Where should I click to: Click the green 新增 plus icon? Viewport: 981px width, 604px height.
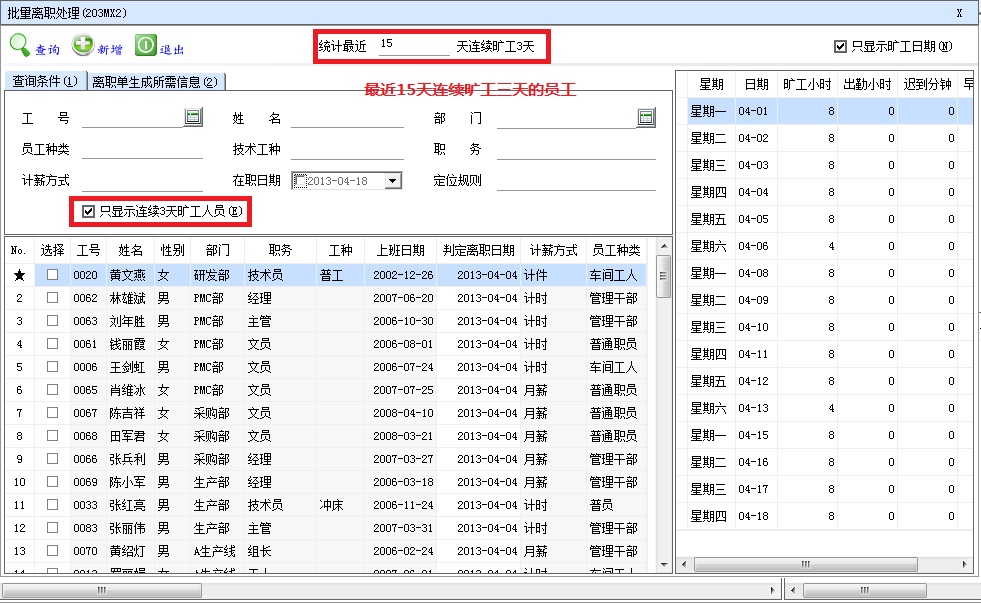point(82,45)
